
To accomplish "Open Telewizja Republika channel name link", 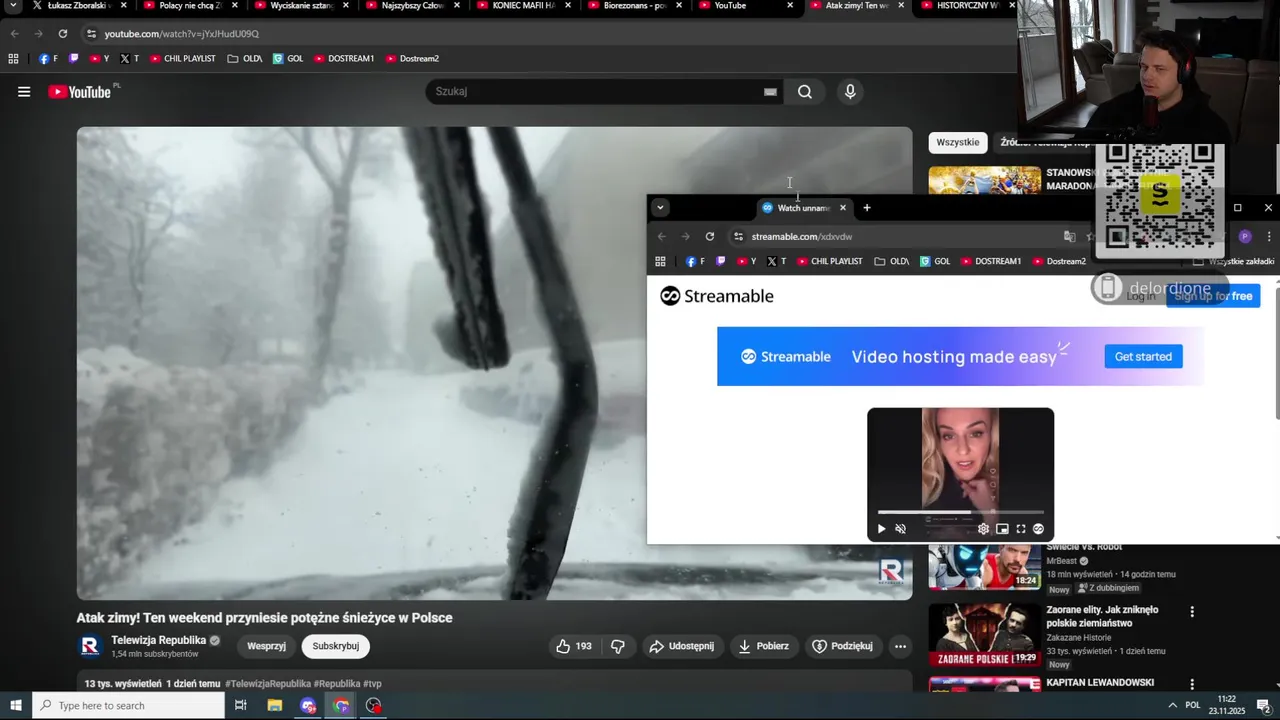I will [x=159, y=640].
